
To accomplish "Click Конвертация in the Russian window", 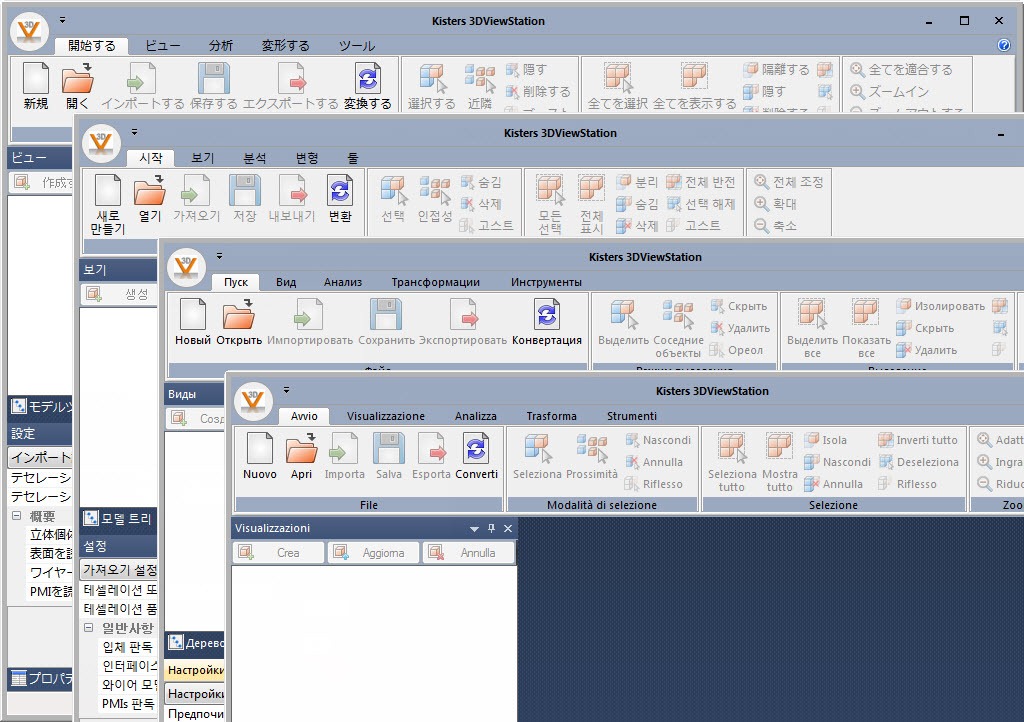I will click(547, 322).
